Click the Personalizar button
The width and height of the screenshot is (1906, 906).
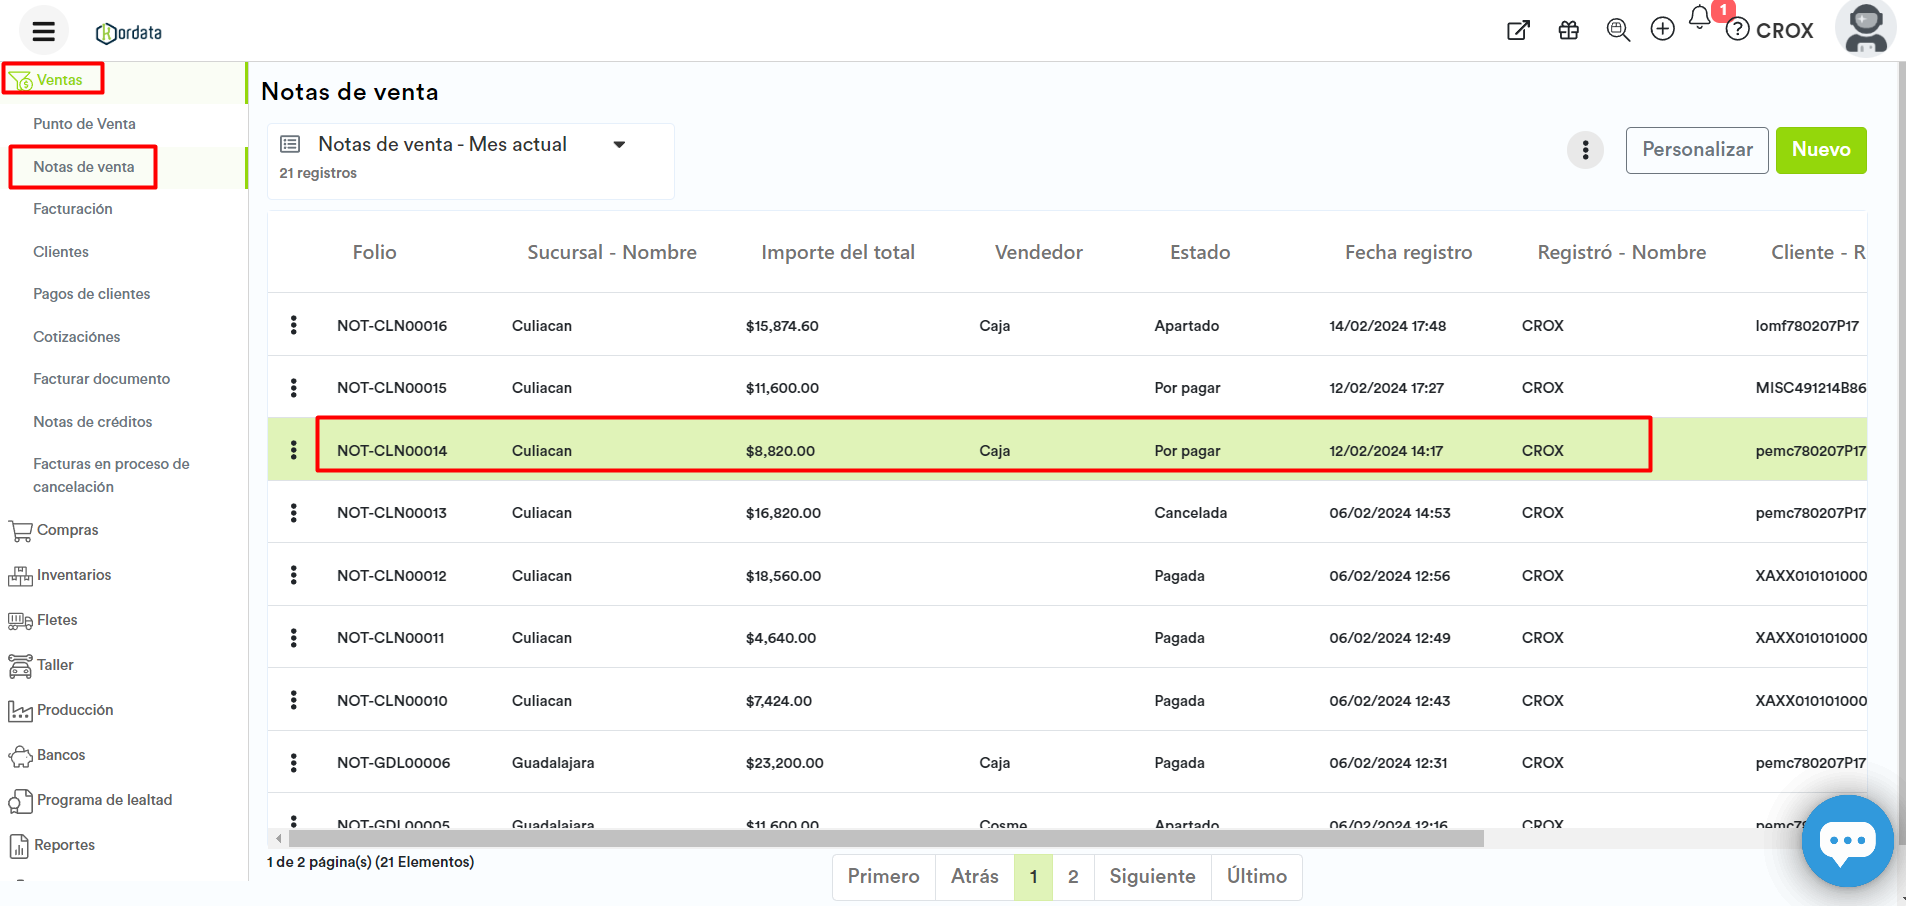click(1696, 150)
